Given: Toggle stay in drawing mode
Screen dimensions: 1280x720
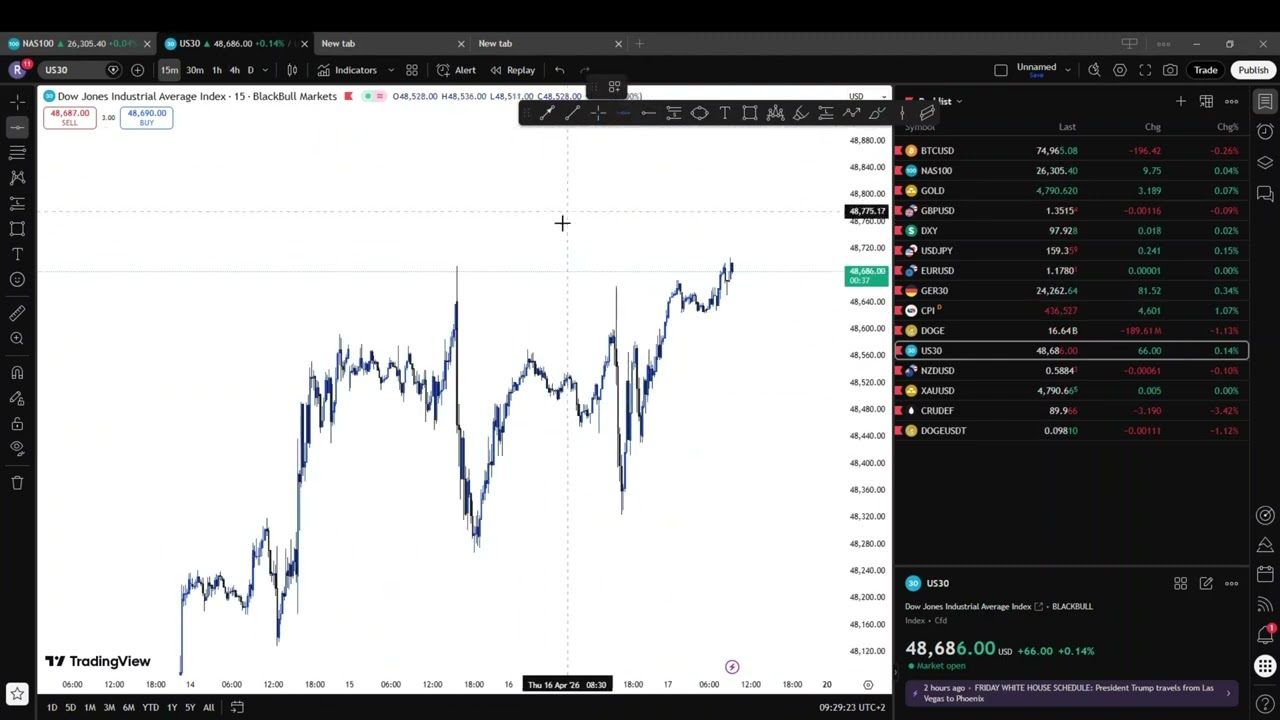Looking at the screenshot, I should click(17, 398).
